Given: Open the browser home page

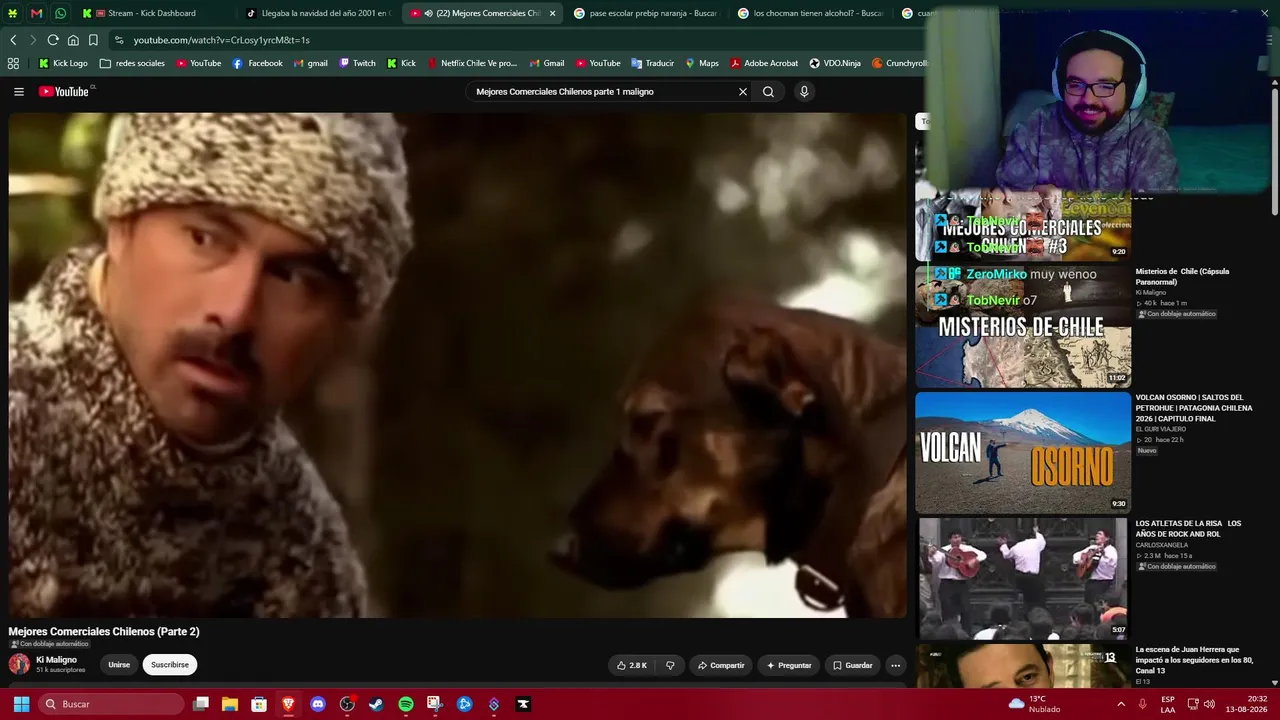Looking at the screenshot, I should [x=73, y=40].
